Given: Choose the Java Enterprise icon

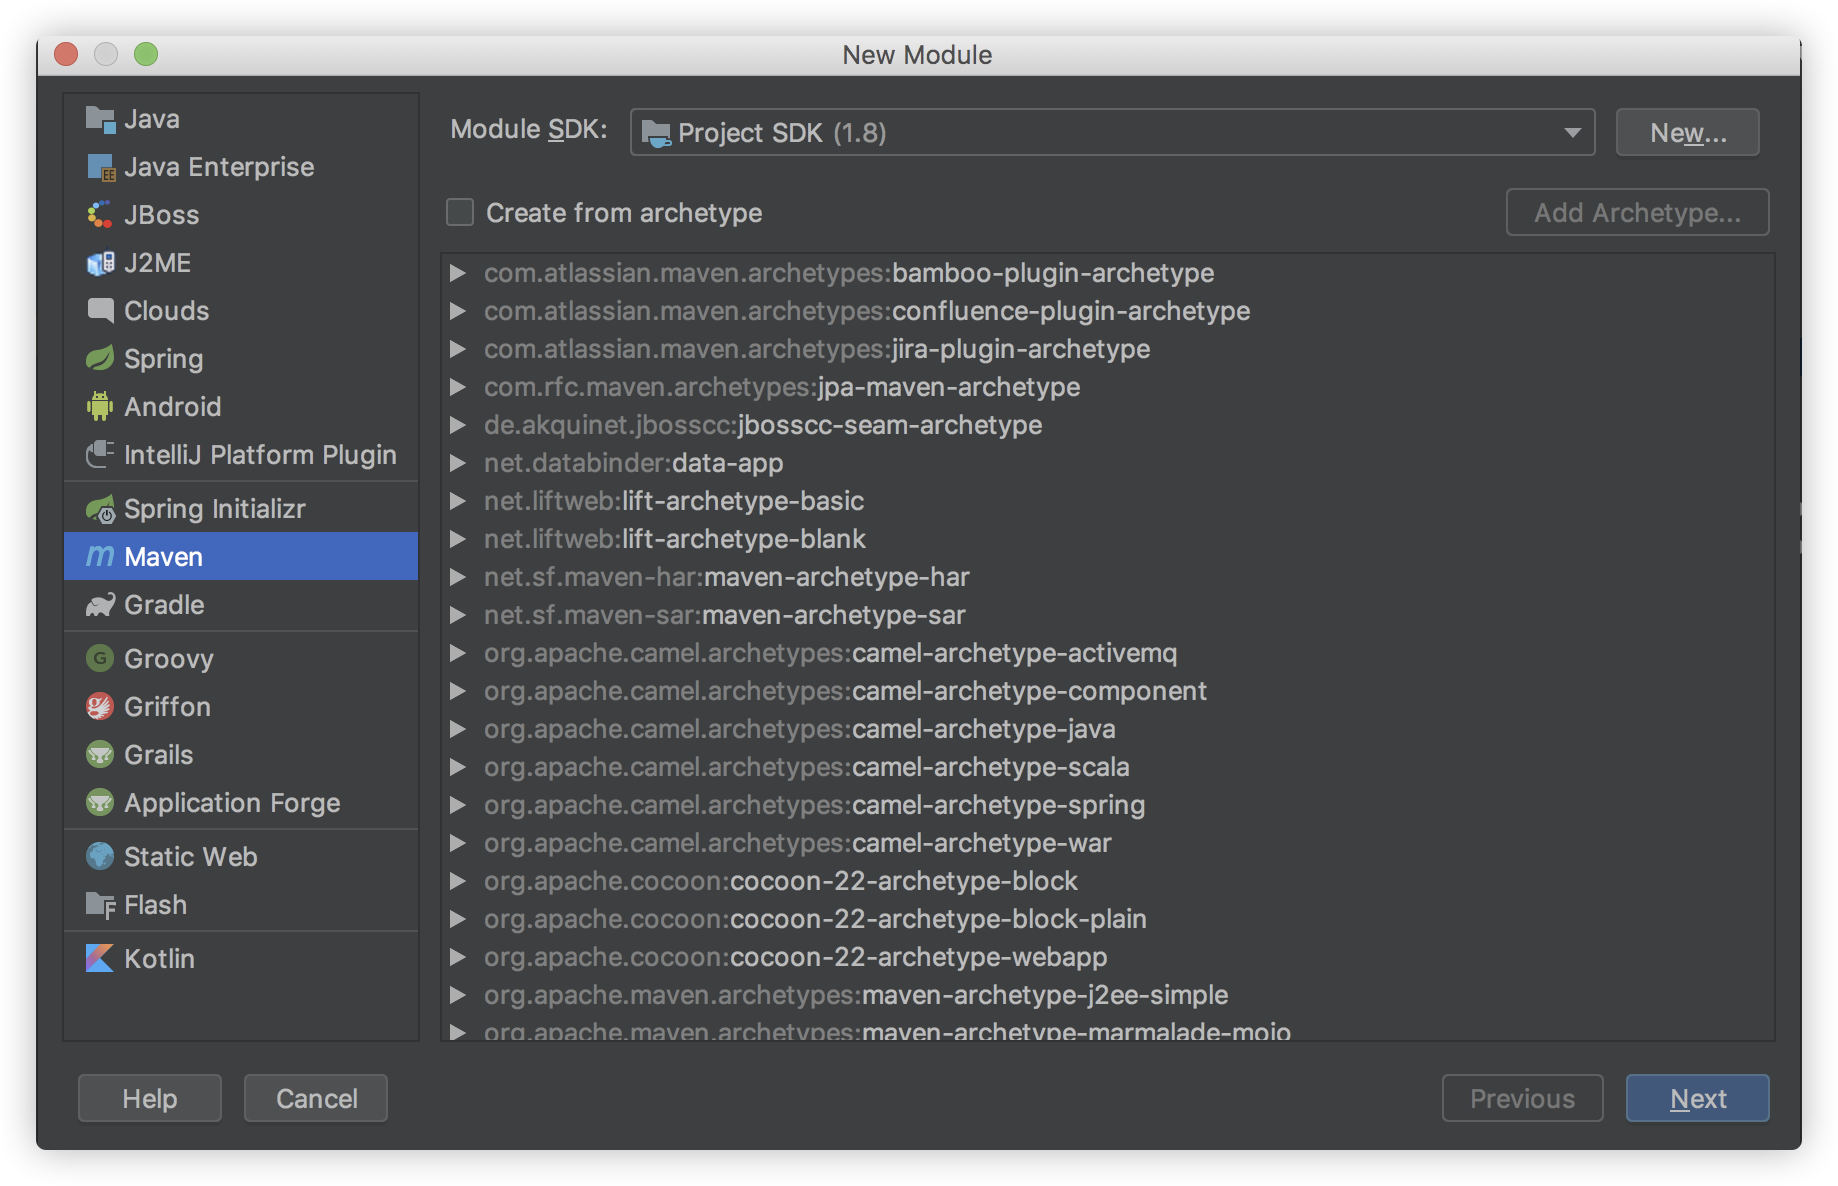Looking at the screenshot, I should [x=100, y=167].
